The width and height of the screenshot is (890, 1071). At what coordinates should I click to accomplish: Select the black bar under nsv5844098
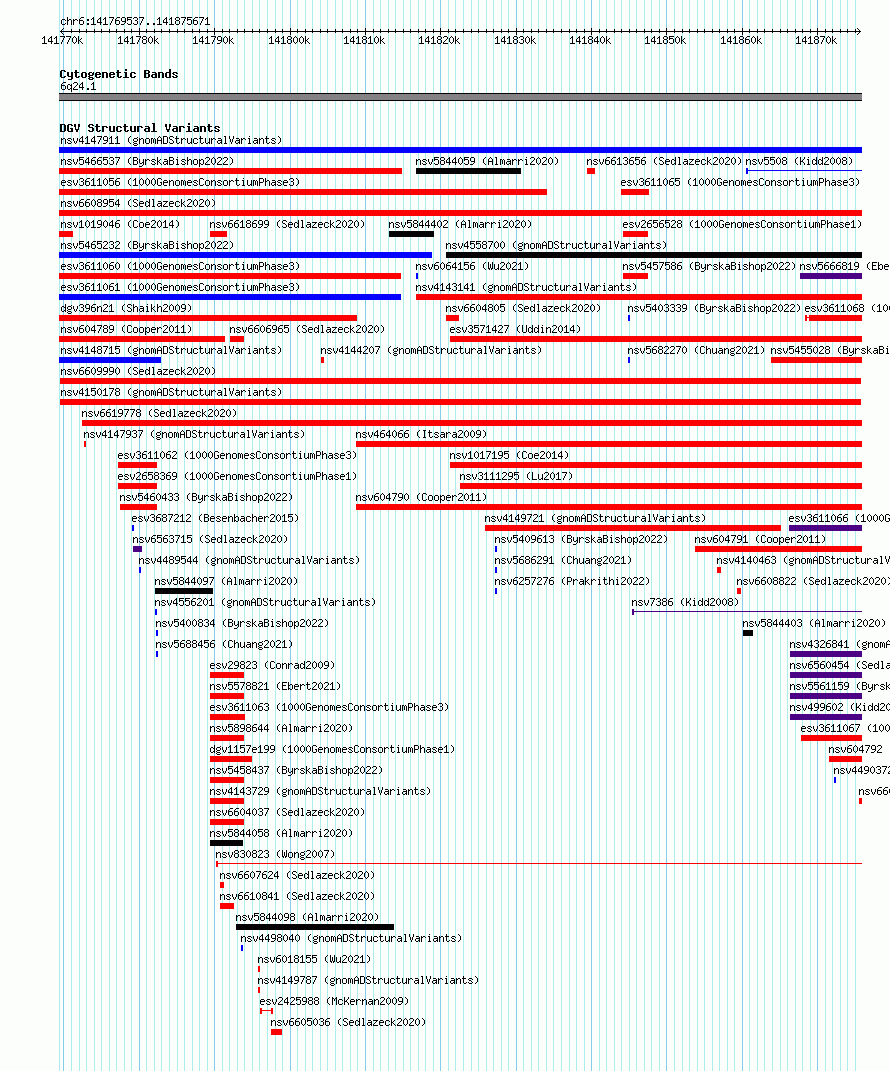[x=315, y=927]
